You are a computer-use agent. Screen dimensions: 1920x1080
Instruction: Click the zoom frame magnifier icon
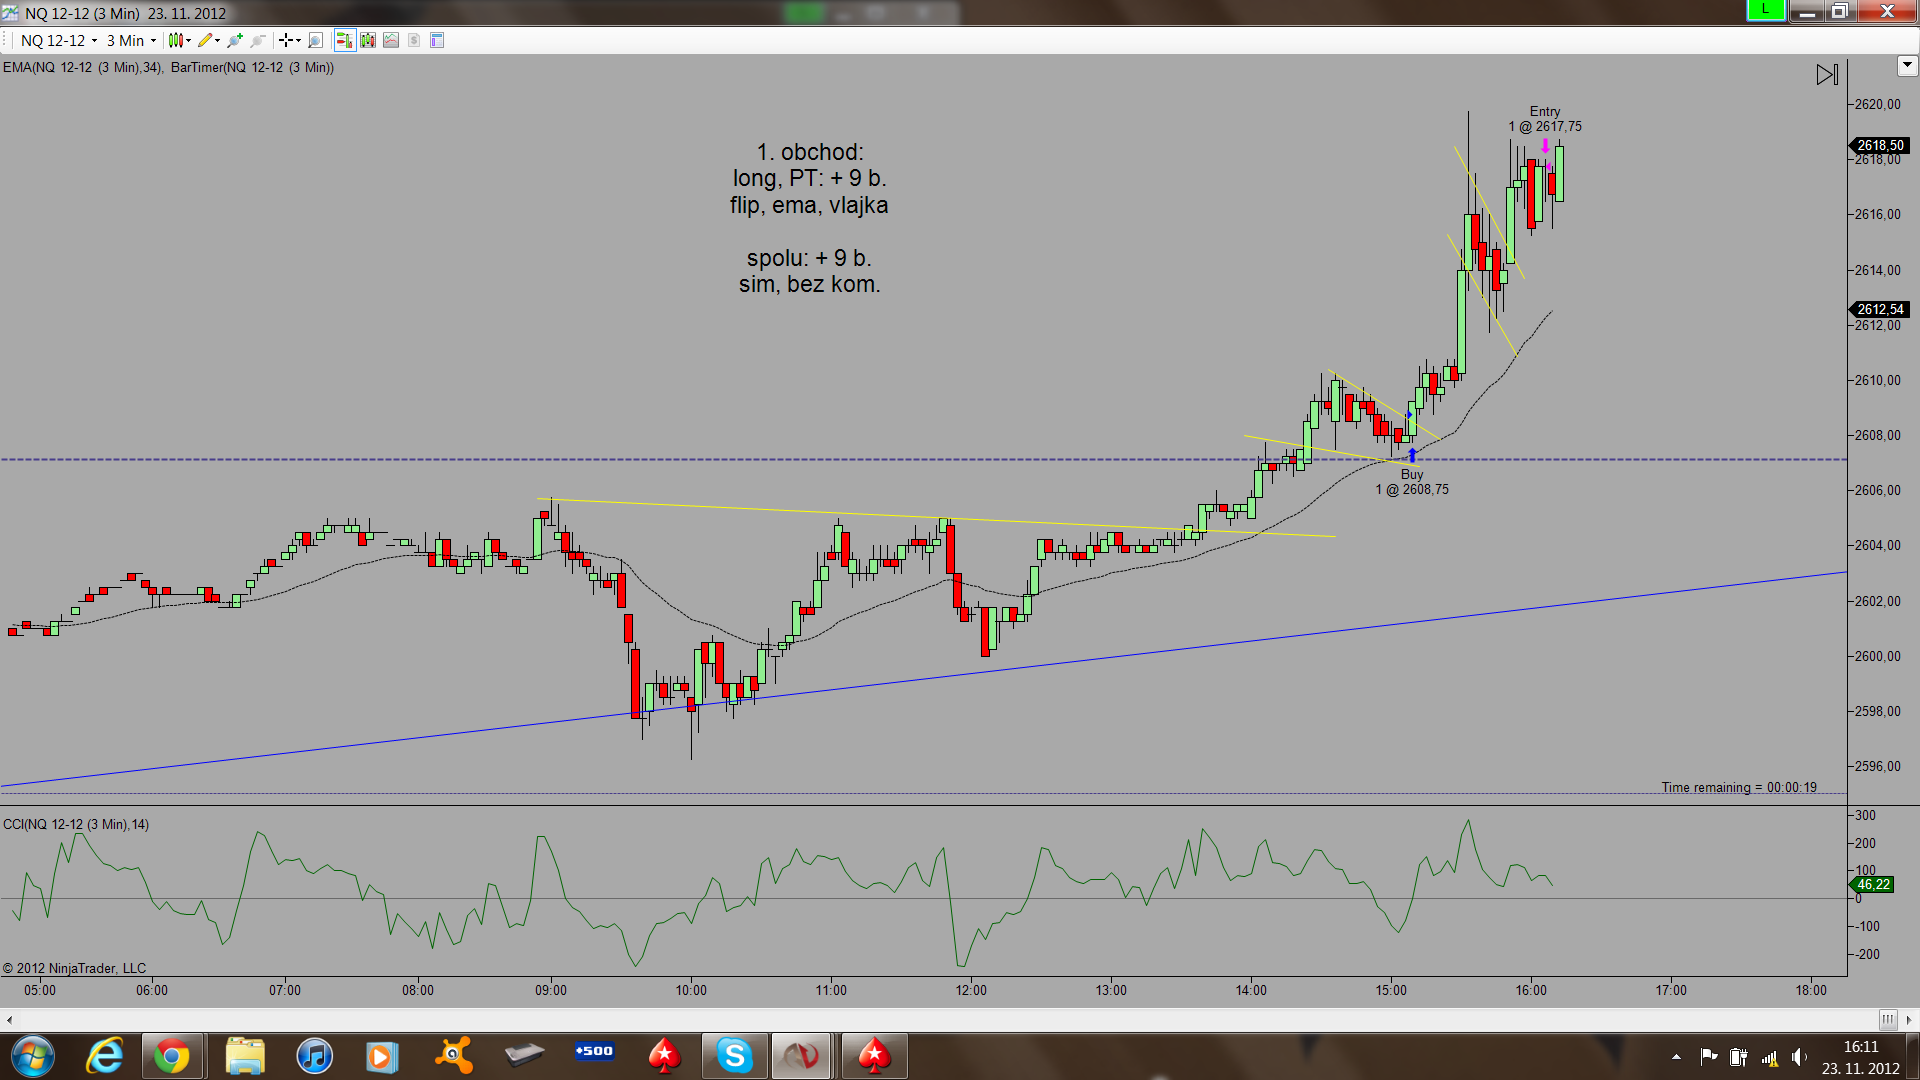[315, 40]
